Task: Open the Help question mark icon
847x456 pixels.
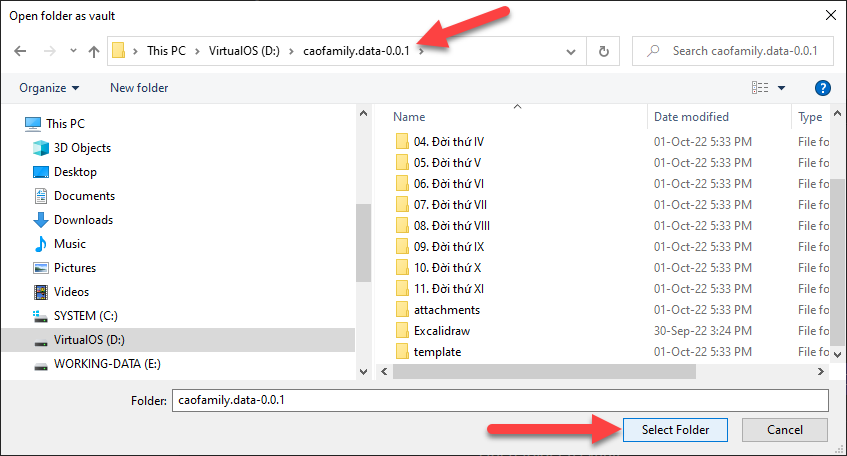Action: [x=823, y=88]
